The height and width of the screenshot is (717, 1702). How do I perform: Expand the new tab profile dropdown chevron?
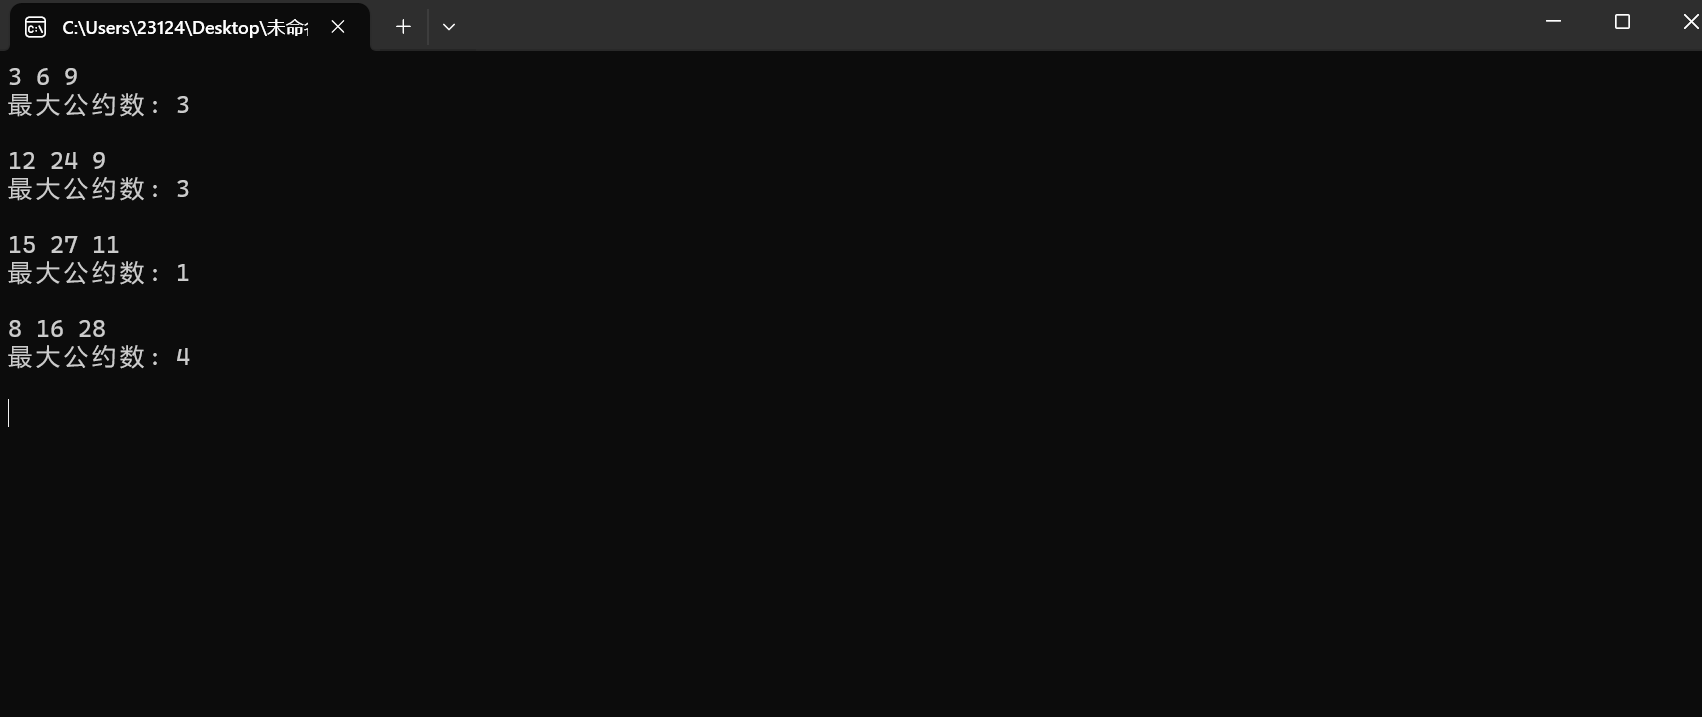[x=449, y=27]
